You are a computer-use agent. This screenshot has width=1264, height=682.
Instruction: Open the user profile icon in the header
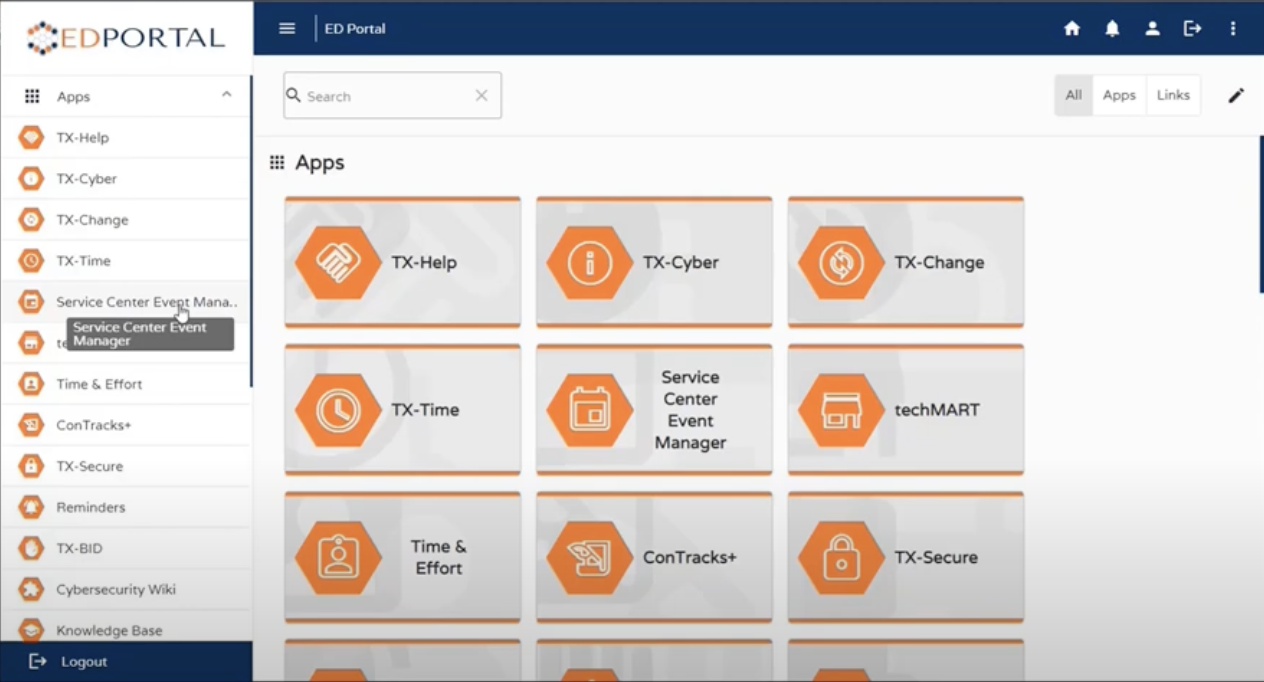(x=1152, y=29)
